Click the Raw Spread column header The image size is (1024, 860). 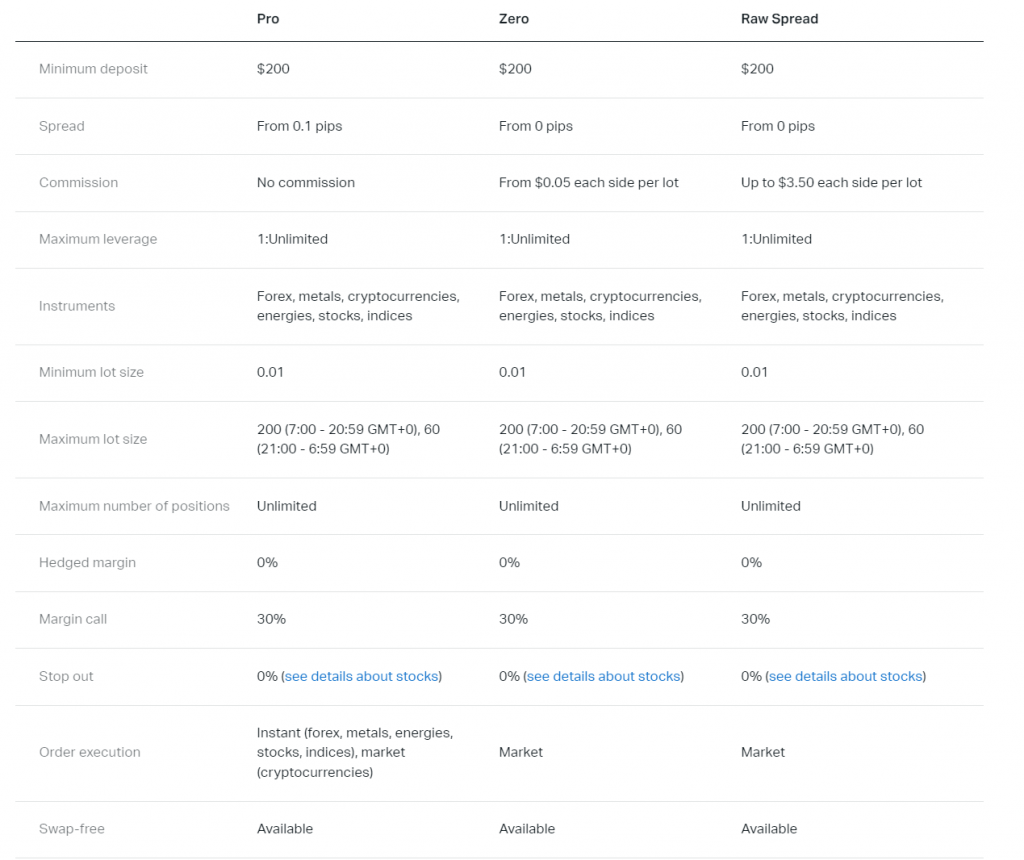point(779,19)
